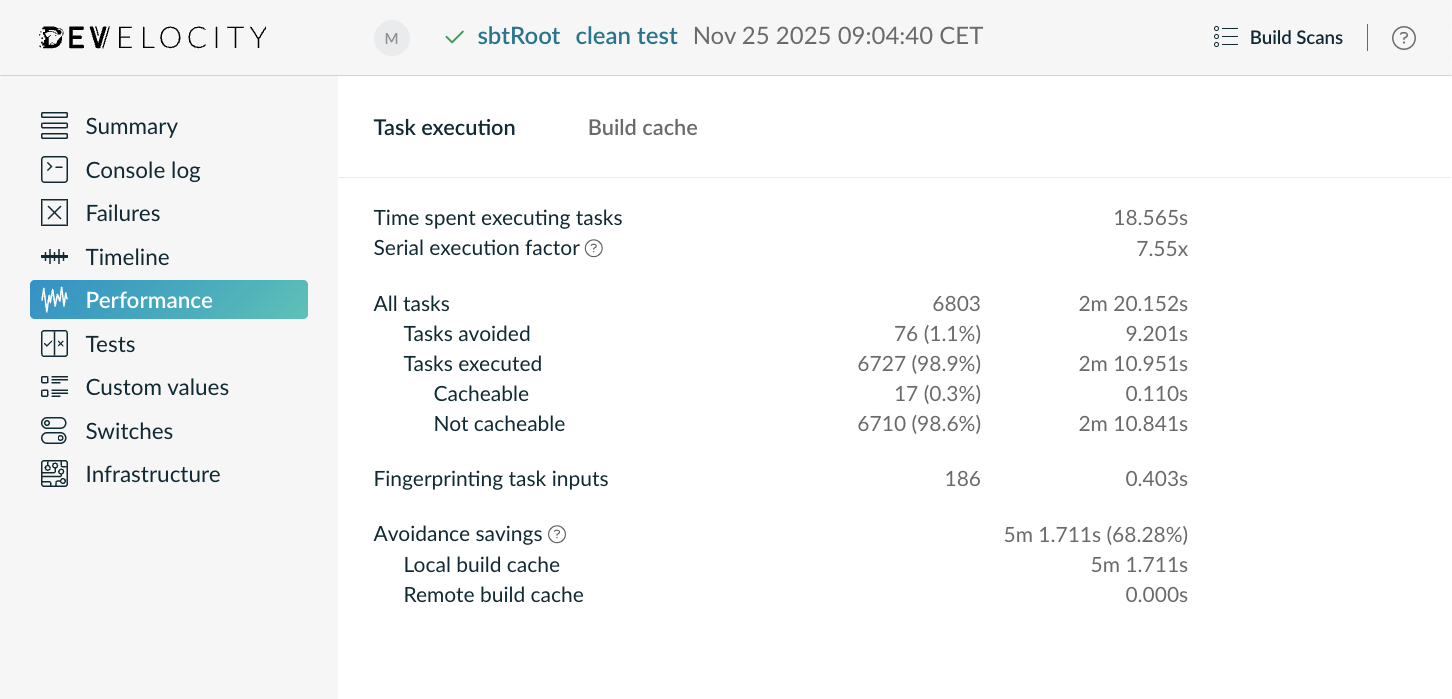Click the clean test link
The width and height of the screenshot is (1452, 699).
[x=626, y=35]
